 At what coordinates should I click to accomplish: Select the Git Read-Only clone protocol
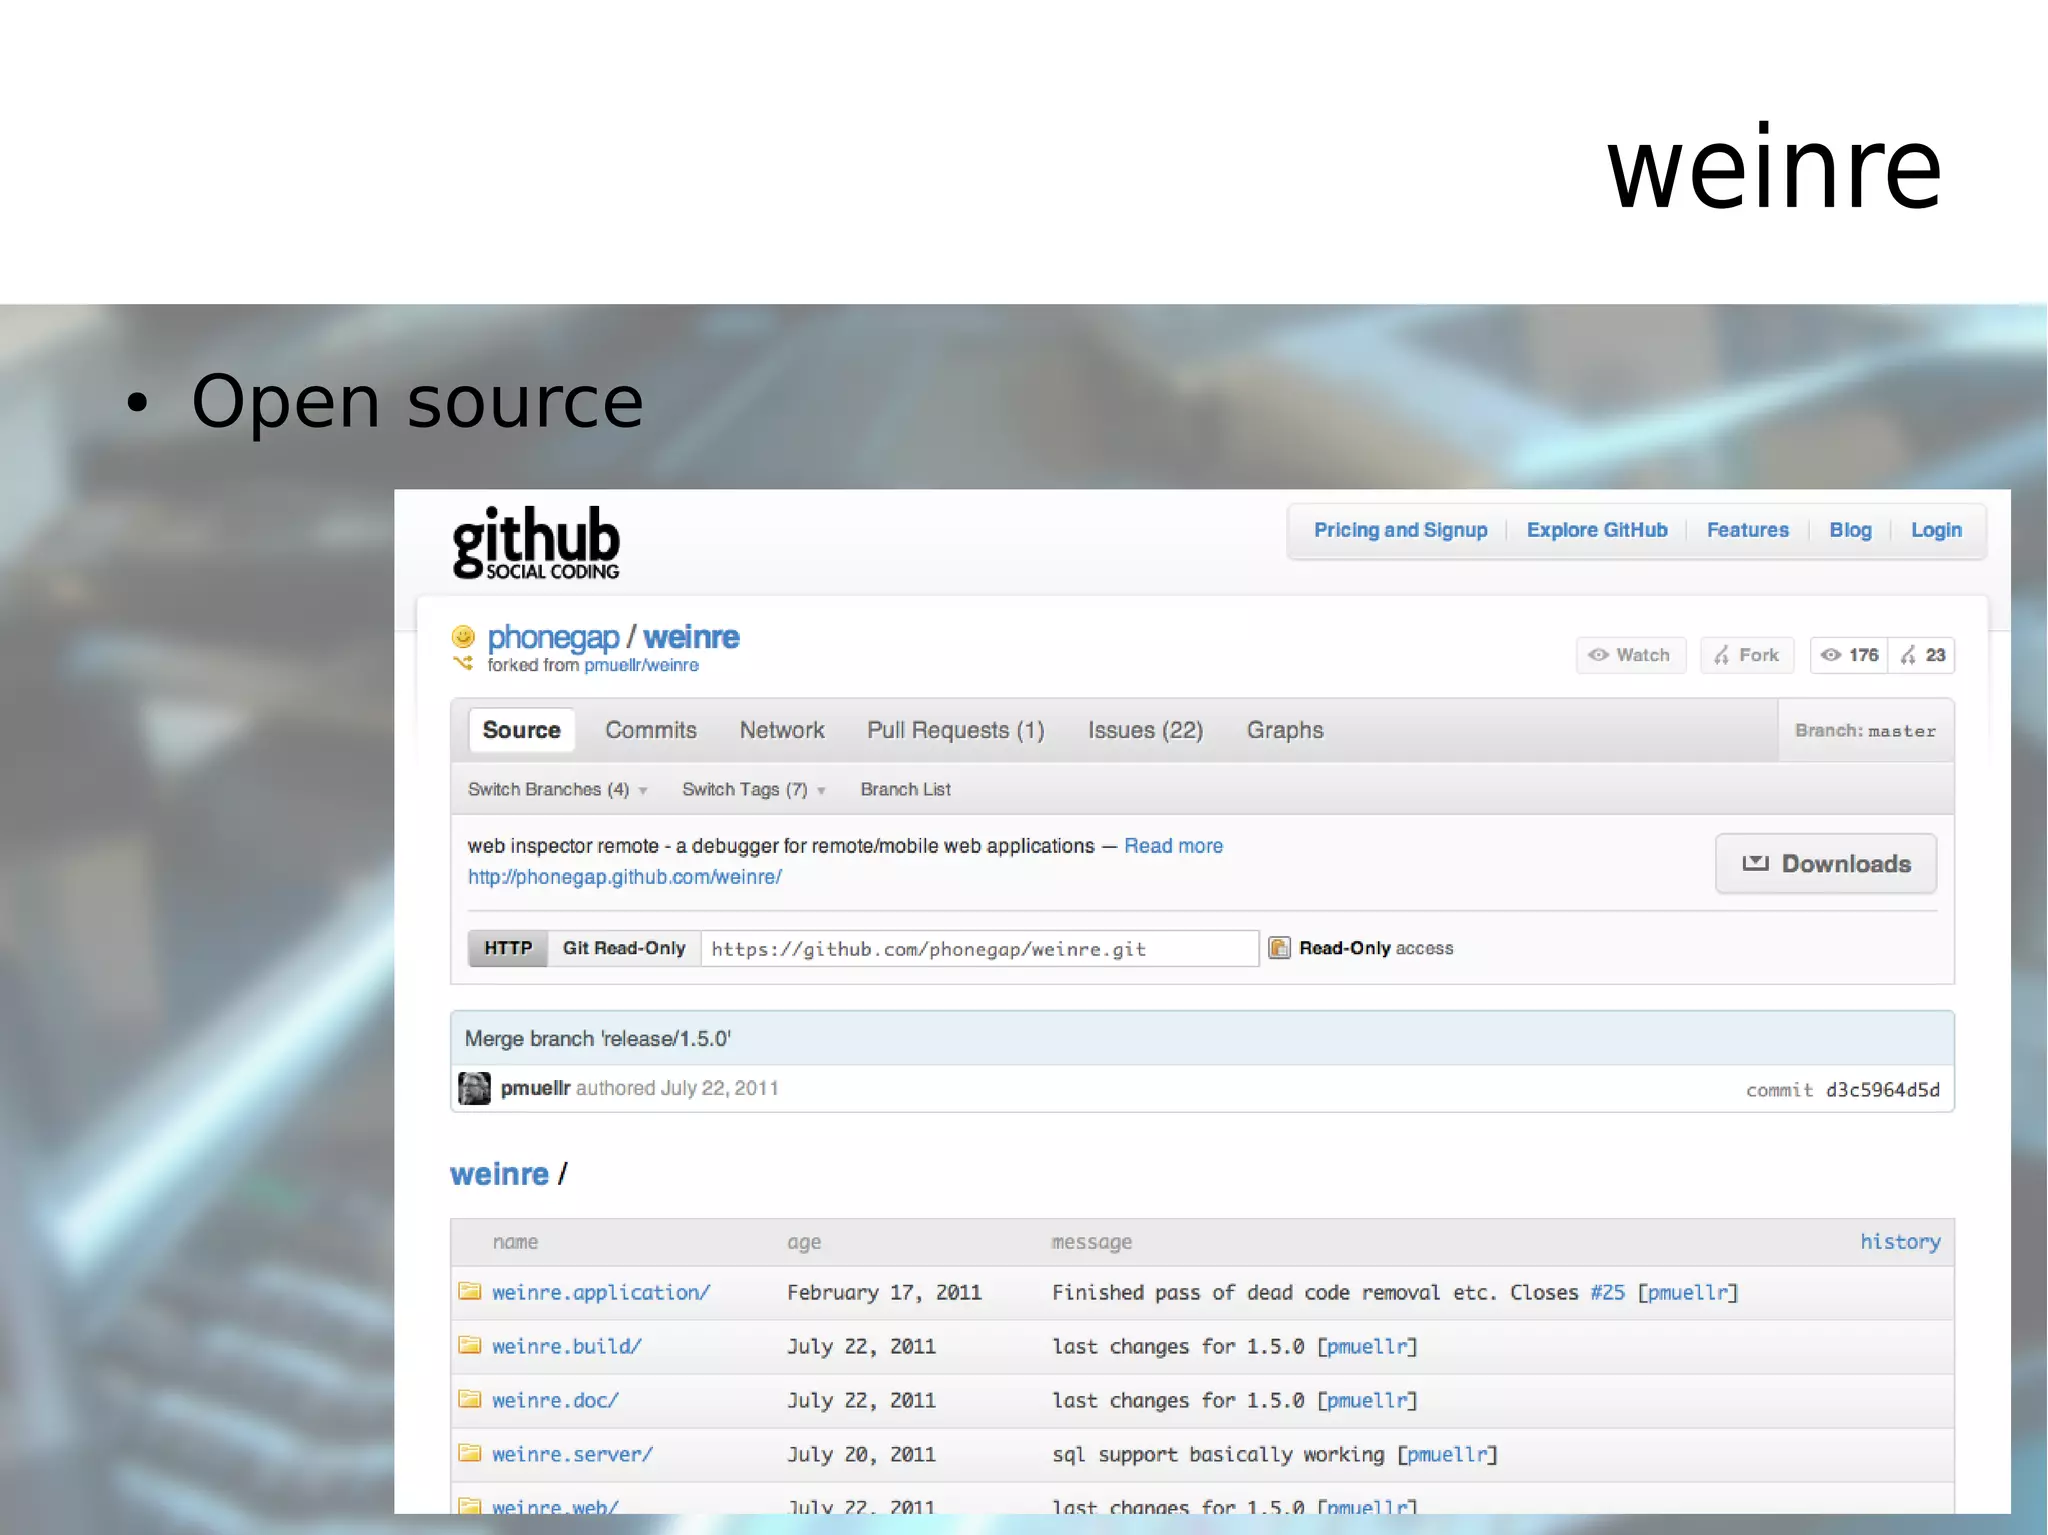pos(624,948)
